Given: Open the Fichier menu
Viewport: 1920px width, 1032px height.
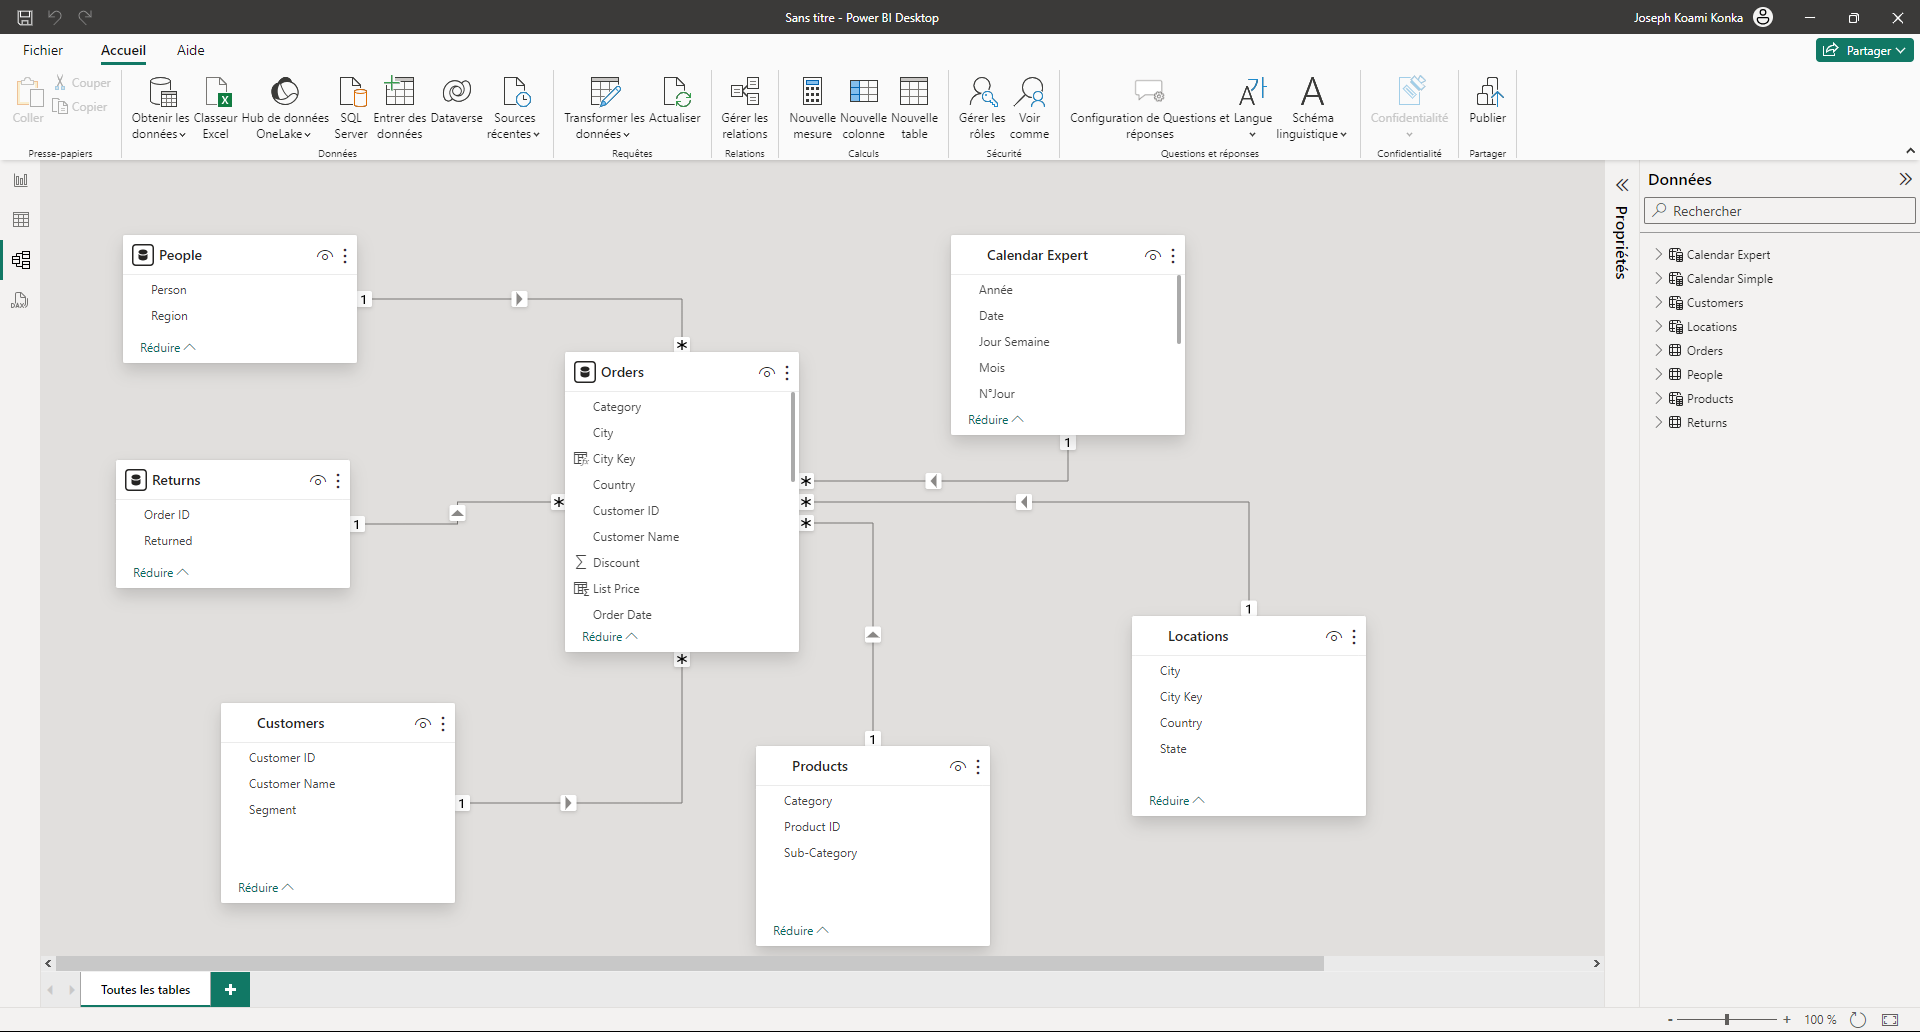Looking at the screenshot, I should click(x=43, y=50).
